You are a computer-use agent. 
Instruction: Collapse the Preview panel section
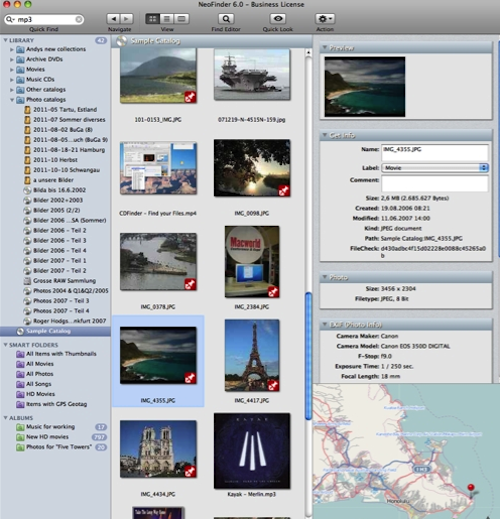324,48
